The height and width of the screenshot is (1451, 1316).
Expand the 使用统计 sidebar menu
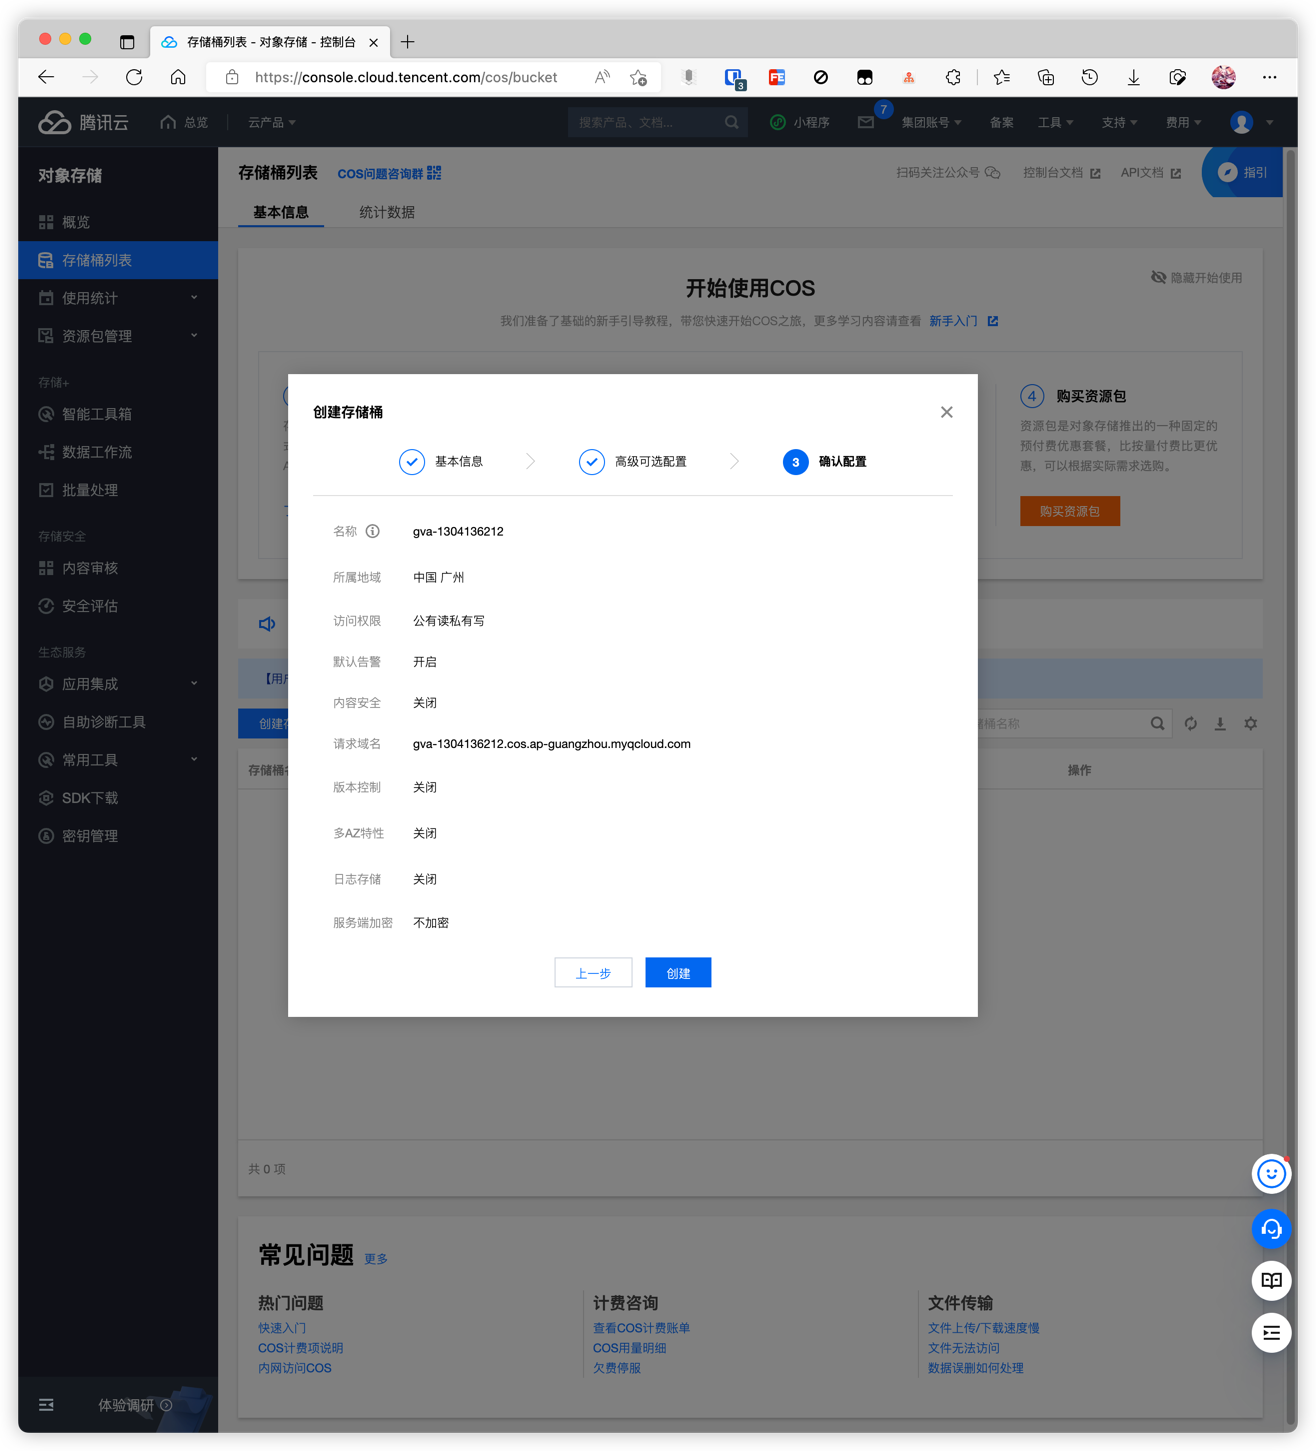[118, 298]
